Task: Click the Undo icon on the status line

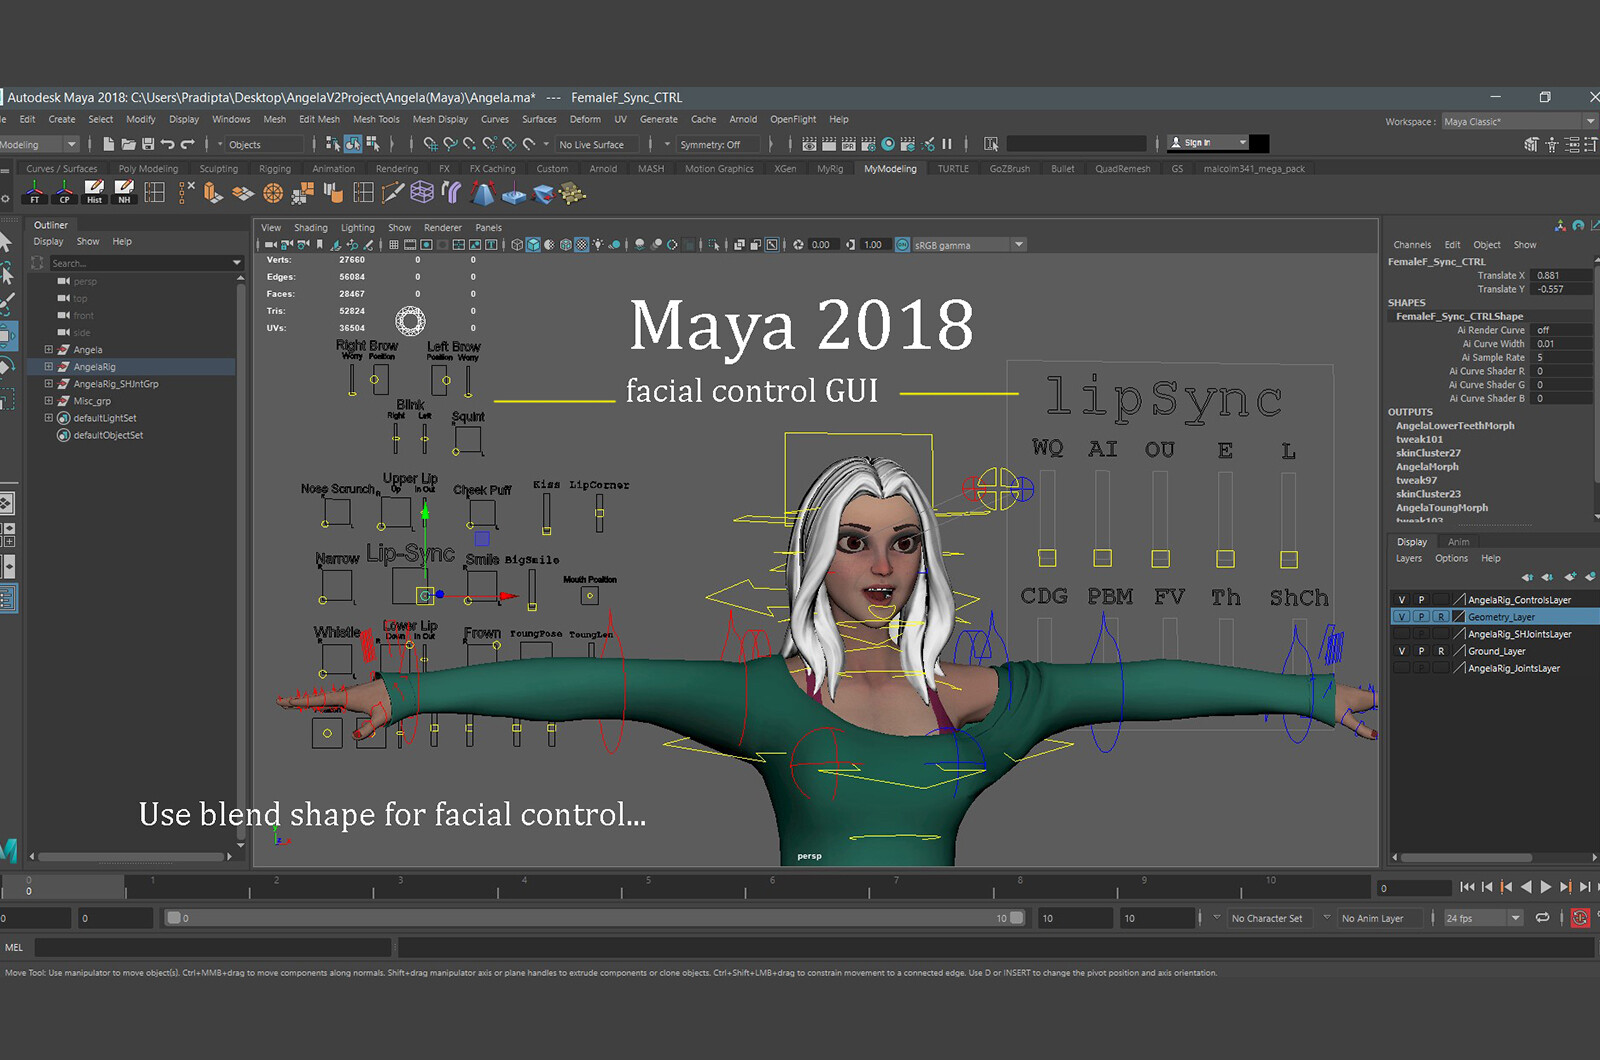Action: (x=168, y=144)
